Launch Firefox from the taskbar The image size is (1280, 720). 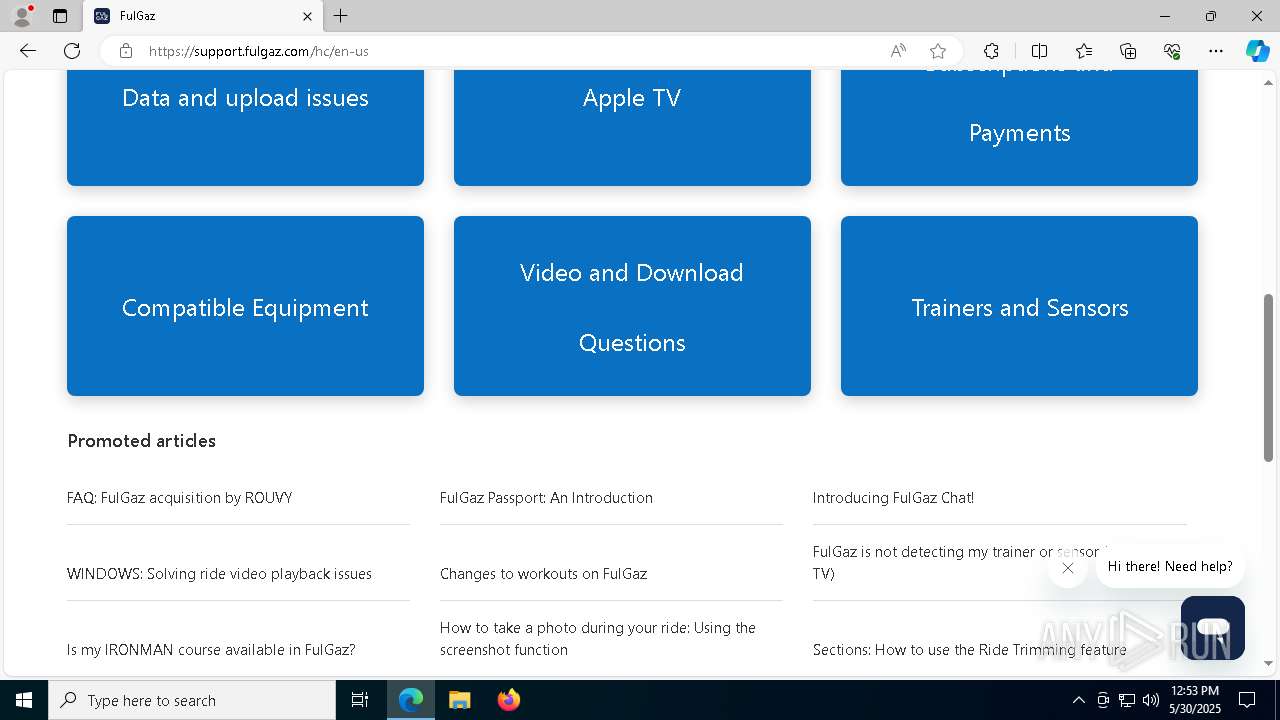coord(508,700)
